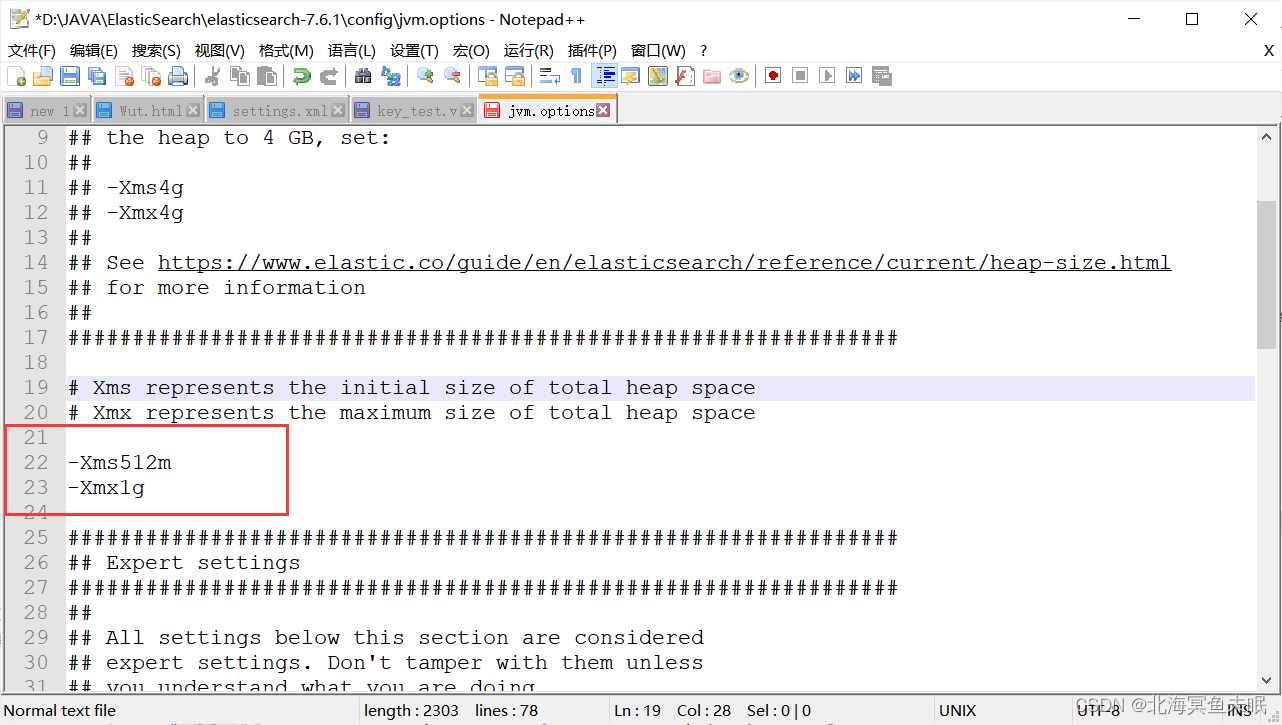1282x725 pixels.
Task: Click the Stop recording macro button
Action: pyautogui.click(x=800, y=76)
